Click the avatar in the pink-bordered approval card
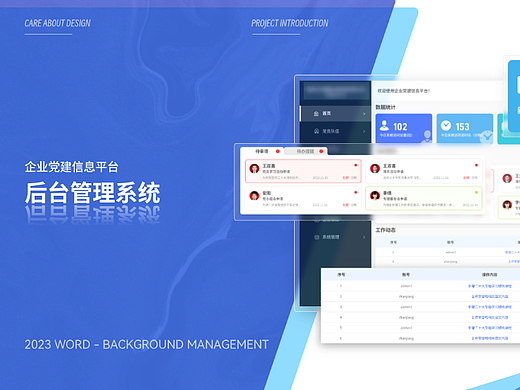This screenshot has height=390, width=520. pos(254,169)
